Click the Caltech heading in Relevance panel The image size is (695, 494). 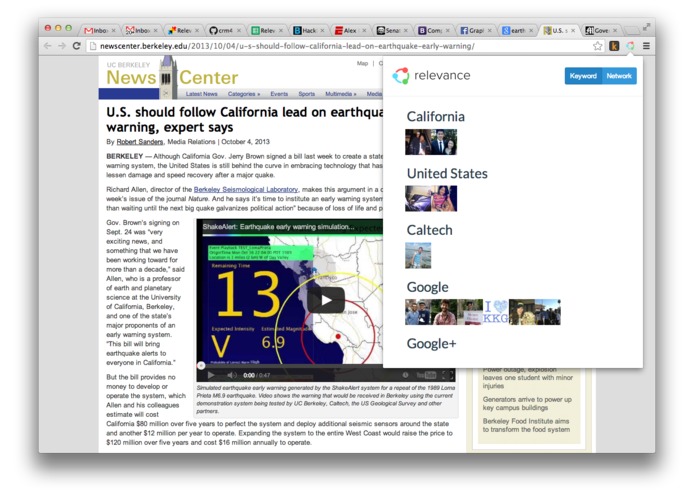429,230
